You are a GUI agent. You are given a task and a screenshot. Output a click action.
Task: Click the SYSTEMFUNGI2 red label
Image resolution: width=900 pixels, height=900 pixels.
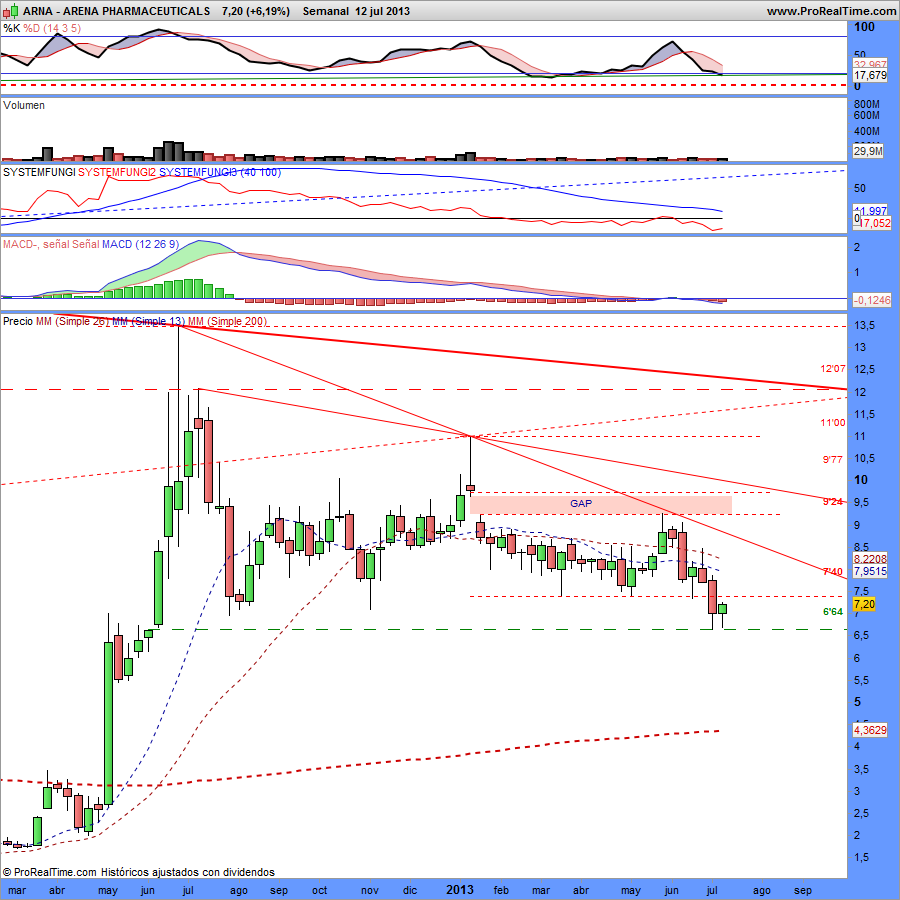[117, 172]
